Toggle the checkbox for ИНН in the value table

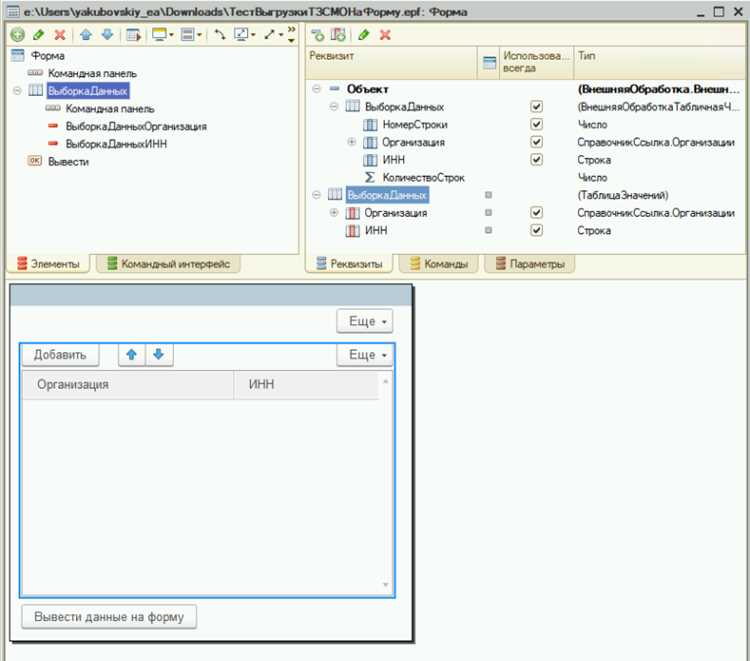[x=537, y=230]
